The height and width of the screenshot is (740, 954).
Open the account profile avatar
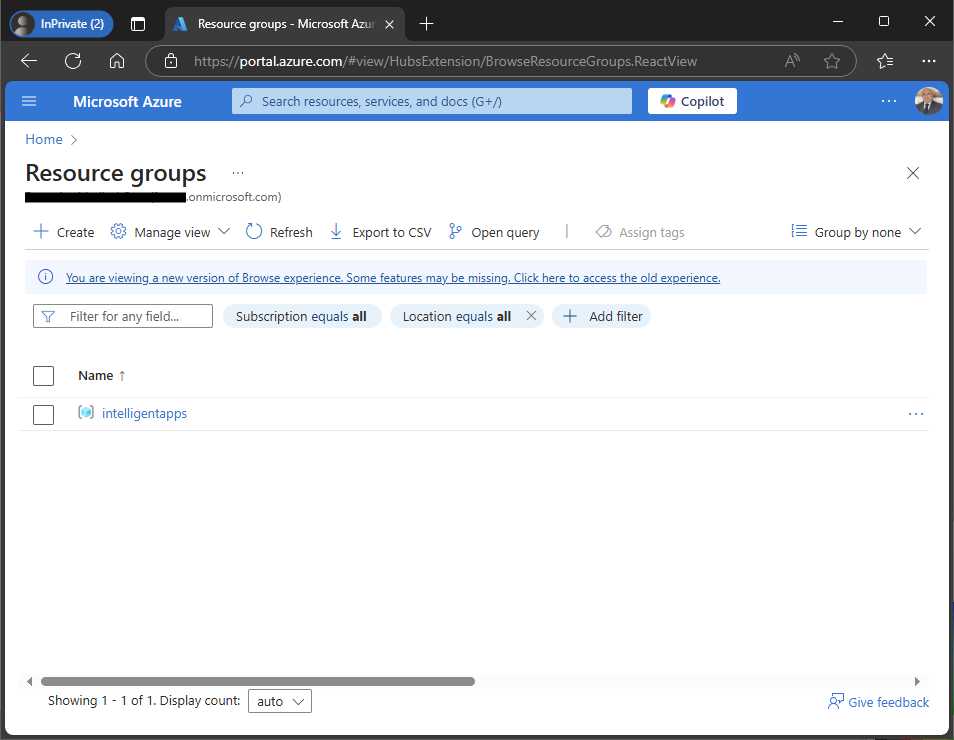(928, 101)
